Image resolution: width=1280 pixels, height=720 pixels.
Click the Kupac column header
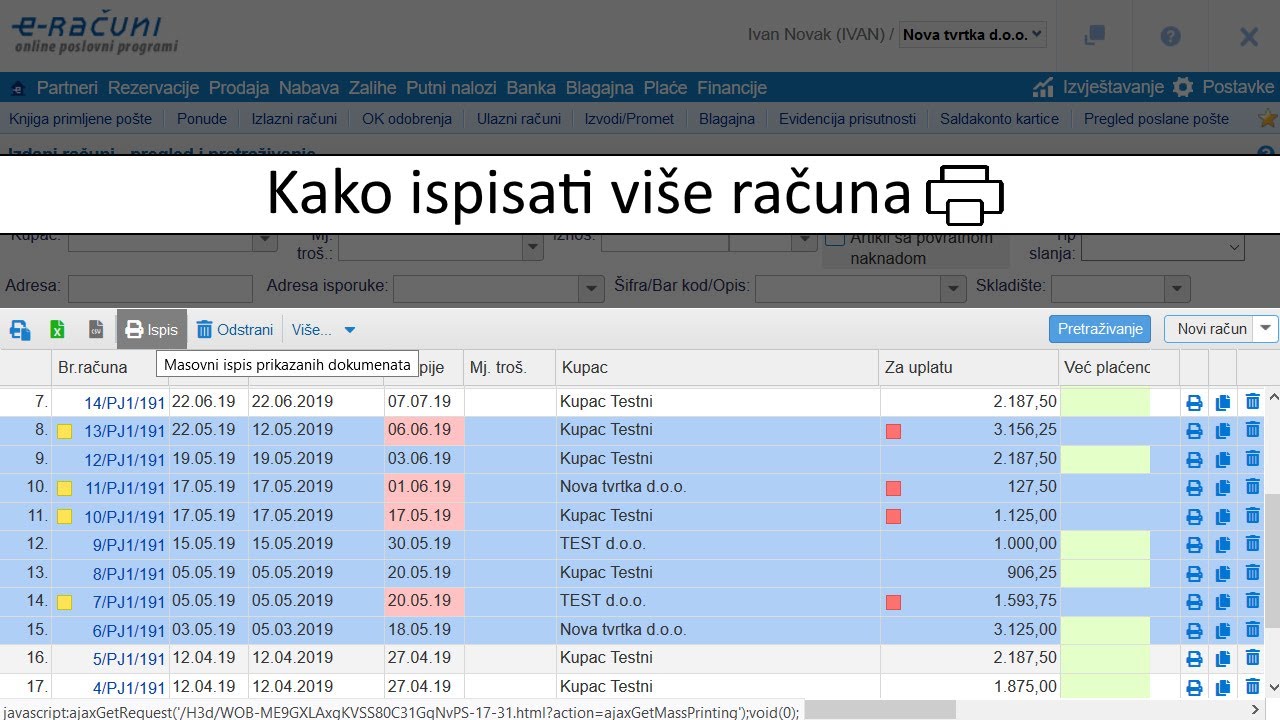point(585,368)
